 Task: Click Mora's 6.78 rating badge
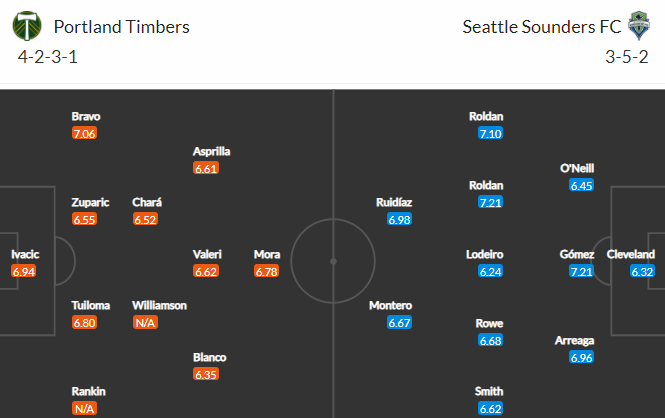tap(267, 271)
